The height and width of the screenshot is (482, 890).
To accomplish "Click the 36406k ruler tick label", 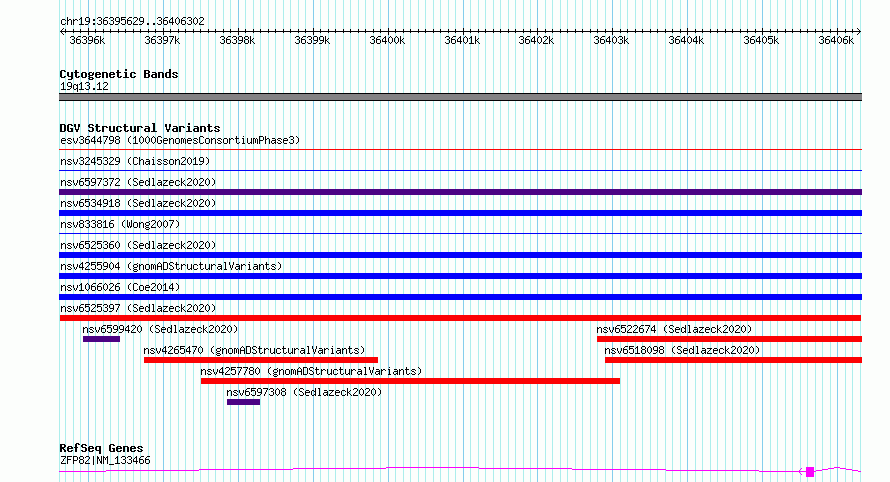I will 836,40.
